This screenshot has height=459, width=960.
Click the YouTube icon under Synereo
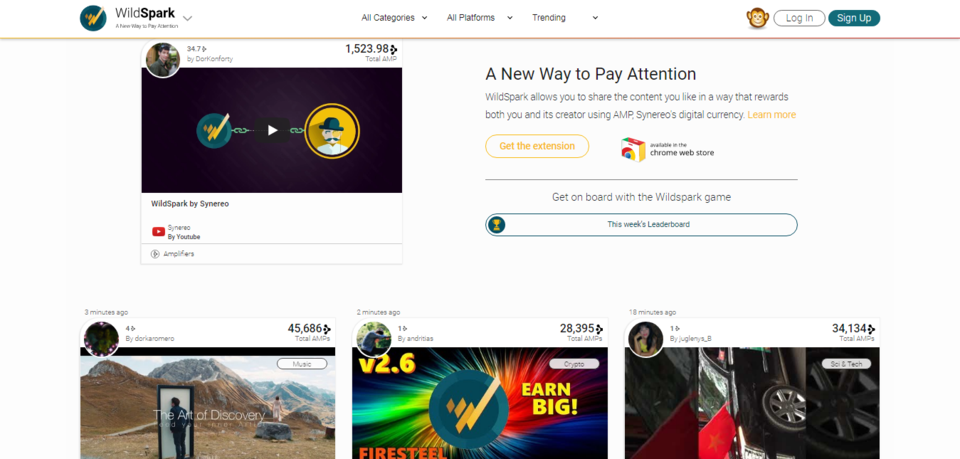[x=158, y=231]
